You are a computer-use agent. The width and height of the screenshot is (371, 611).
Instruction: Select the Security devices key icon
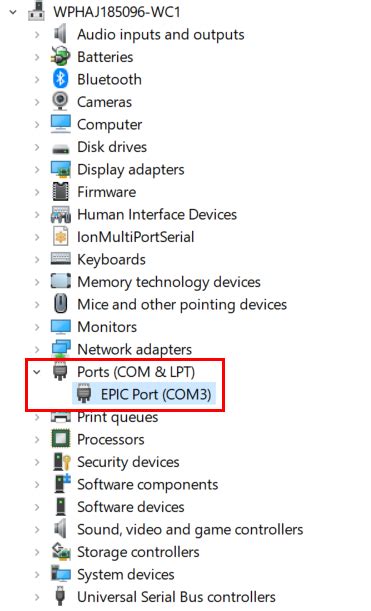pyautogui.click(x=62, y=462)
